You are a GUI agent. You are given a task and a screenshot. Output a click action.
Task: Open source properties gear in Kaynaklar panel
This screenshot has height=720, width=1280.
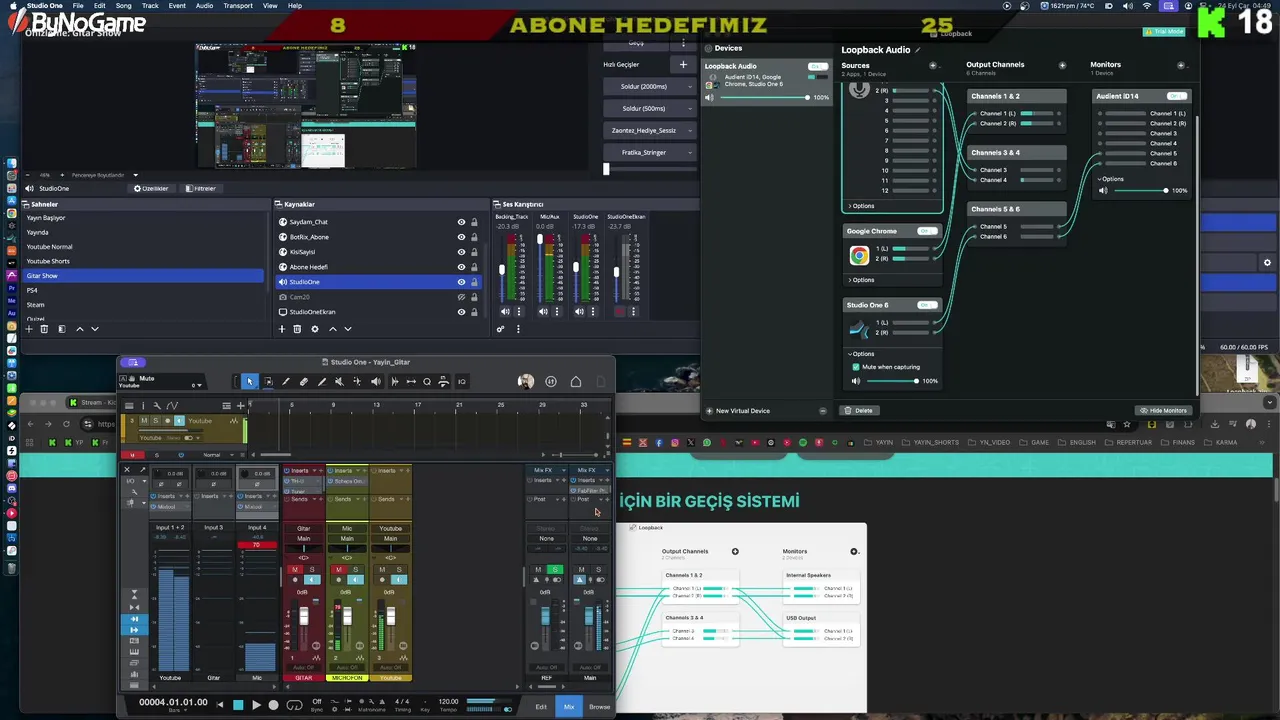tap(315, 329)
